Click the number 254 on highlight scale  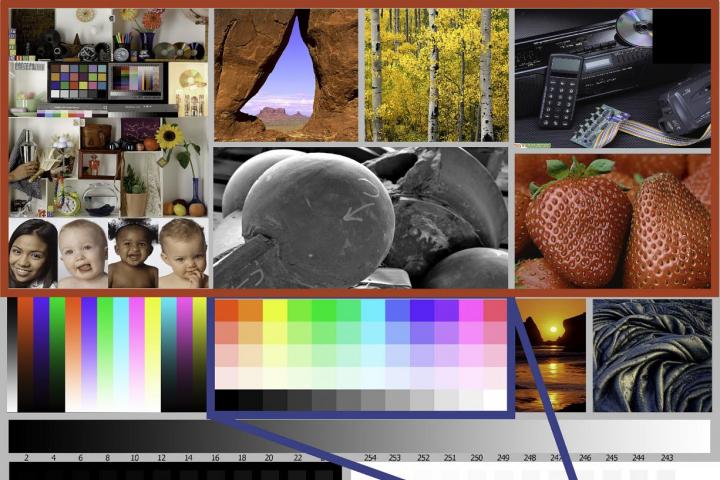pos(371,458)
